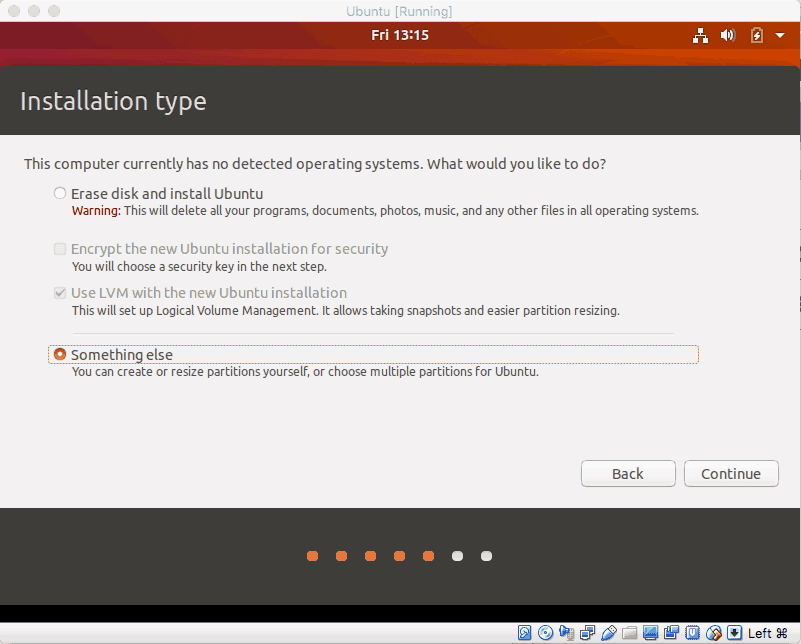Click the Back button

coord(628,473)
